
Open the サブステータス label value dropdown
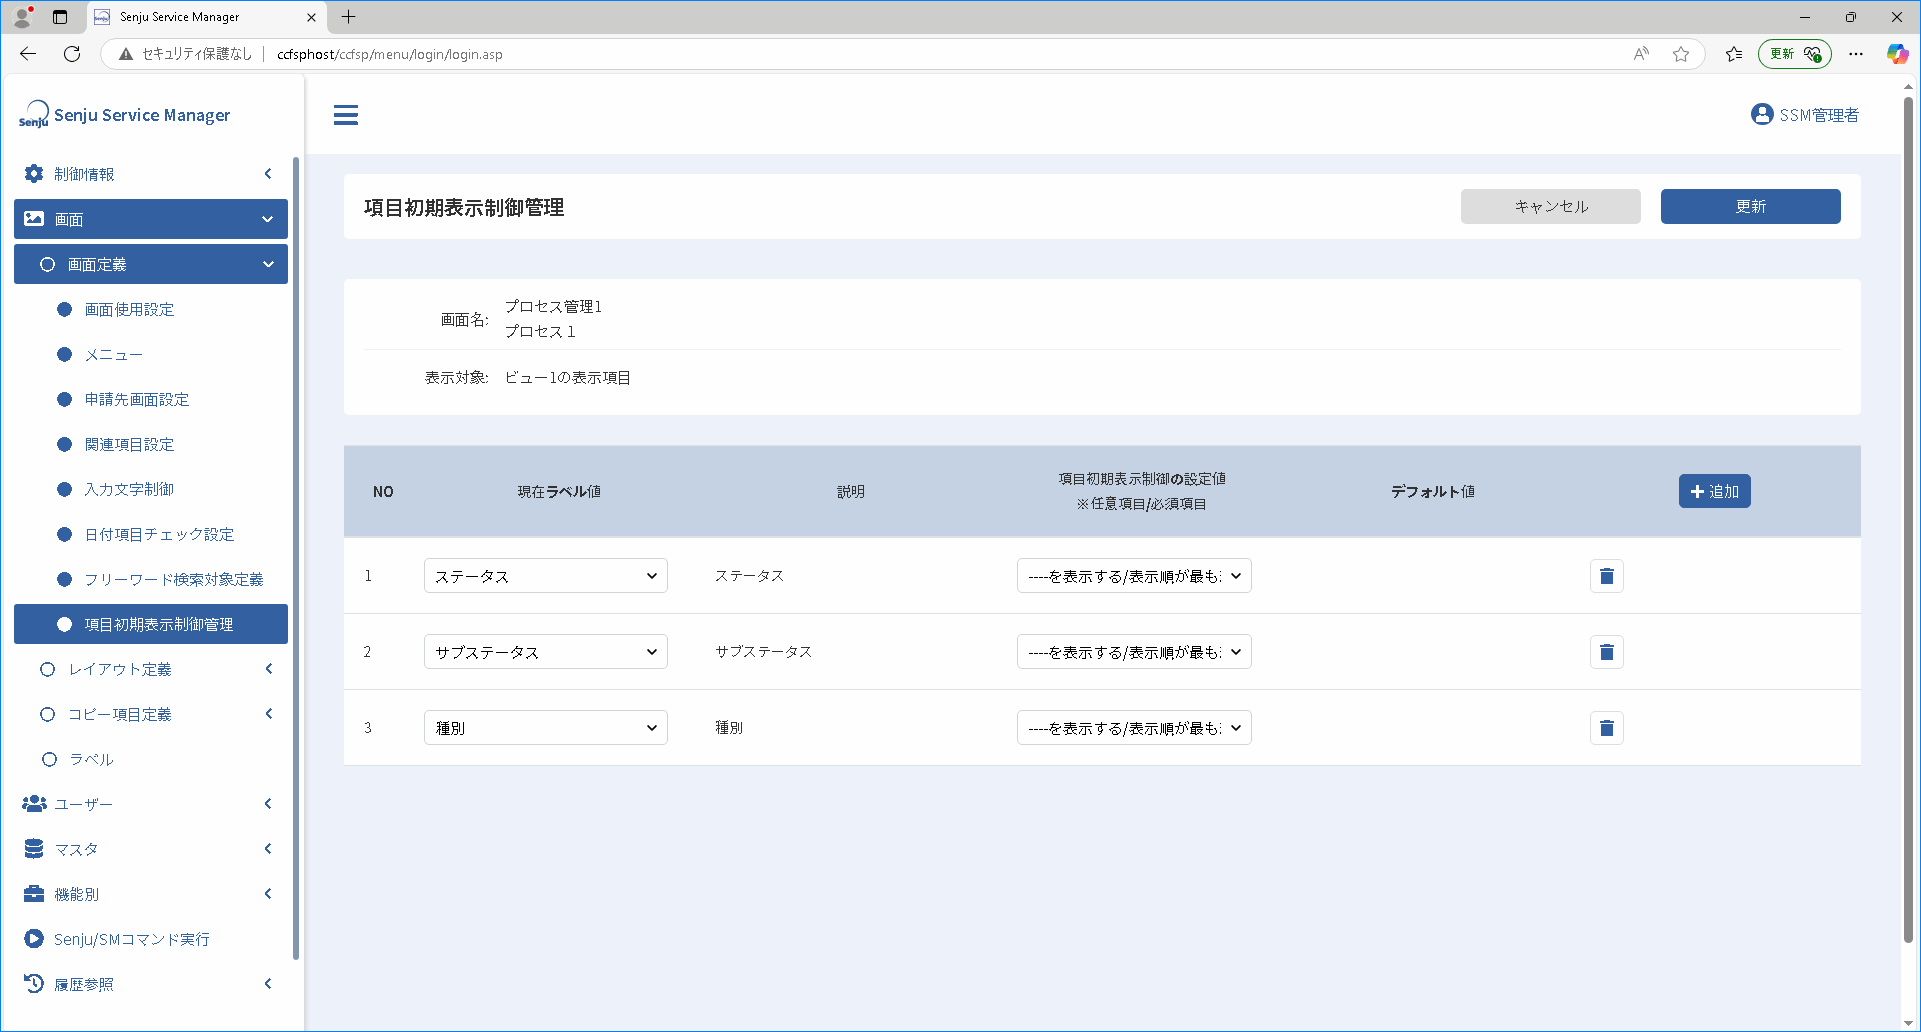click(x=546, y=652)
